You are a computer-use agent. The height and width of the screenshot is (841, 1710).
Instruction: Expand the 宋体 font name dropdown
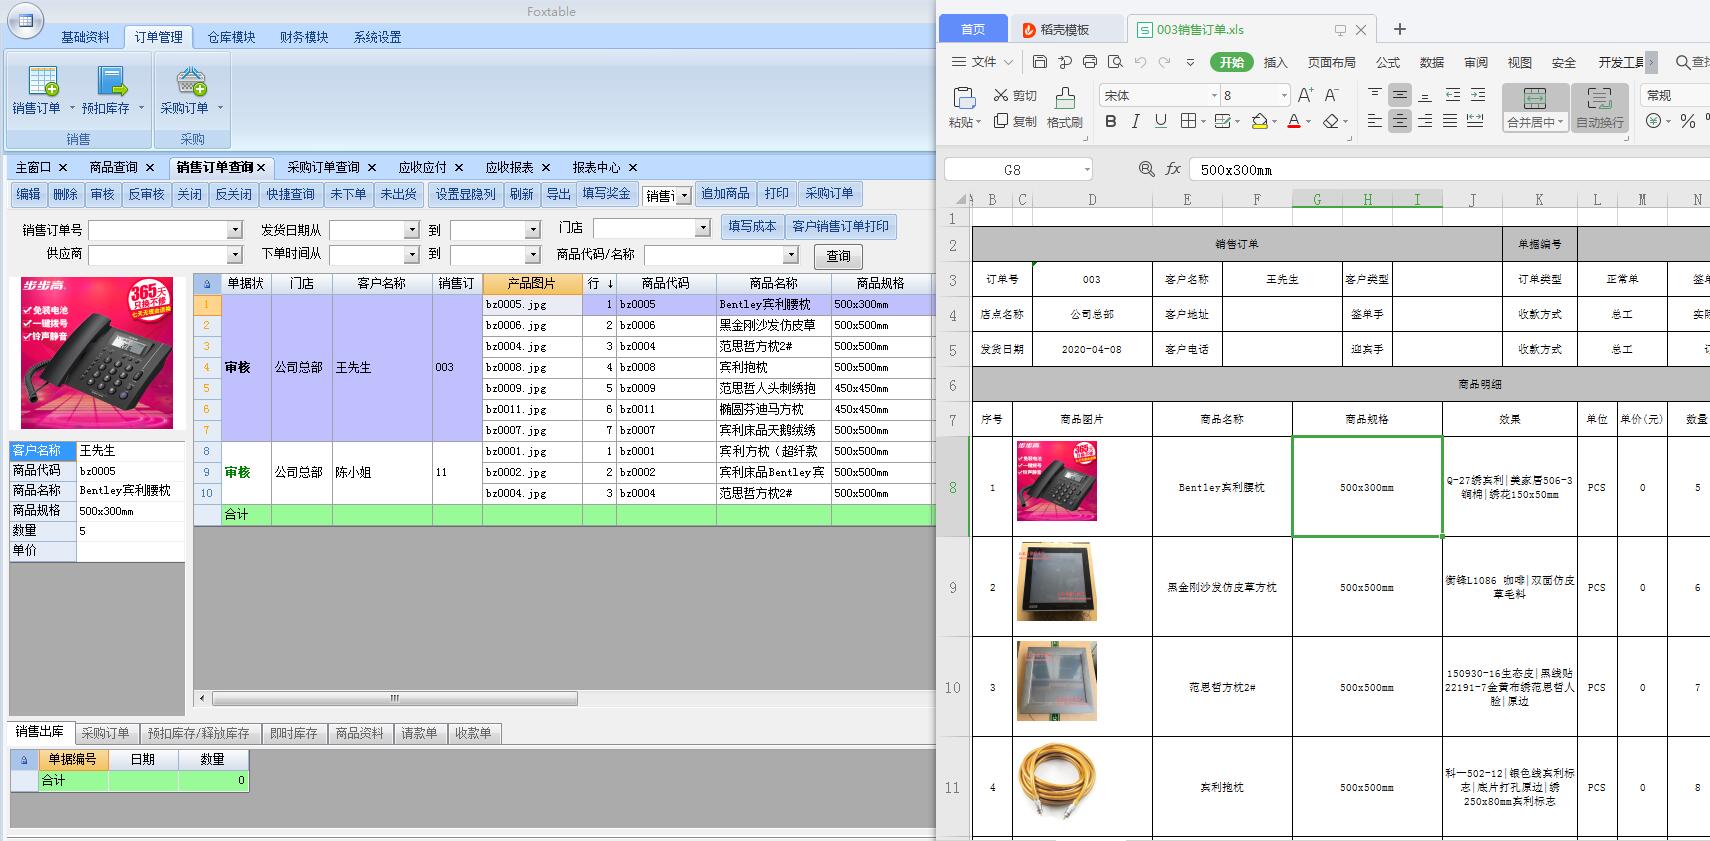(x=1214, y=96)
